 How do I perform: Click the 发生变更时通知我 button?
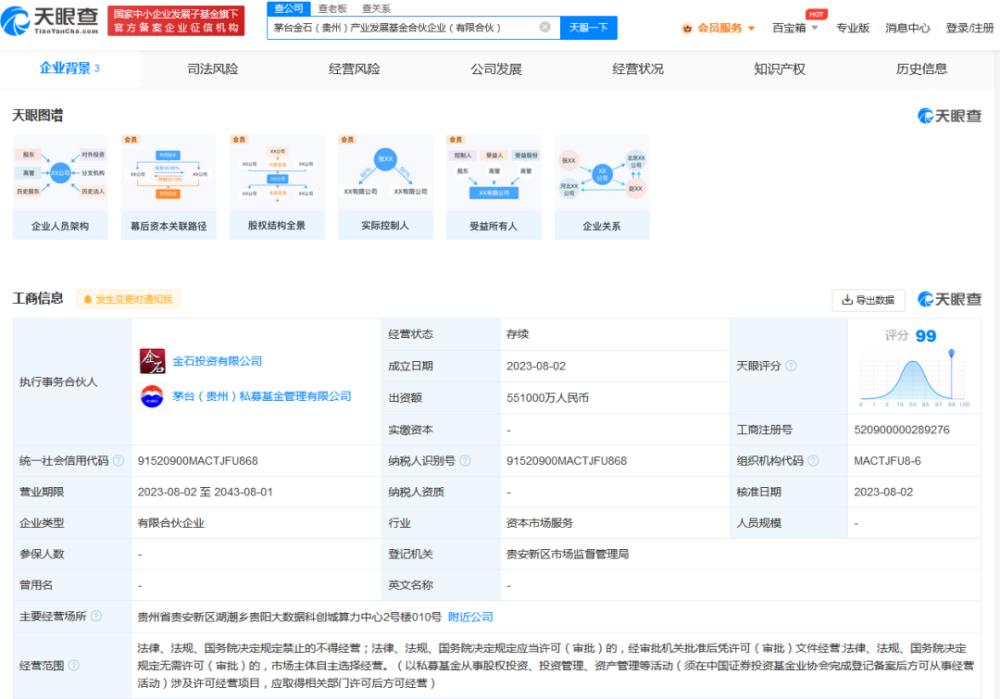(128, 299)
